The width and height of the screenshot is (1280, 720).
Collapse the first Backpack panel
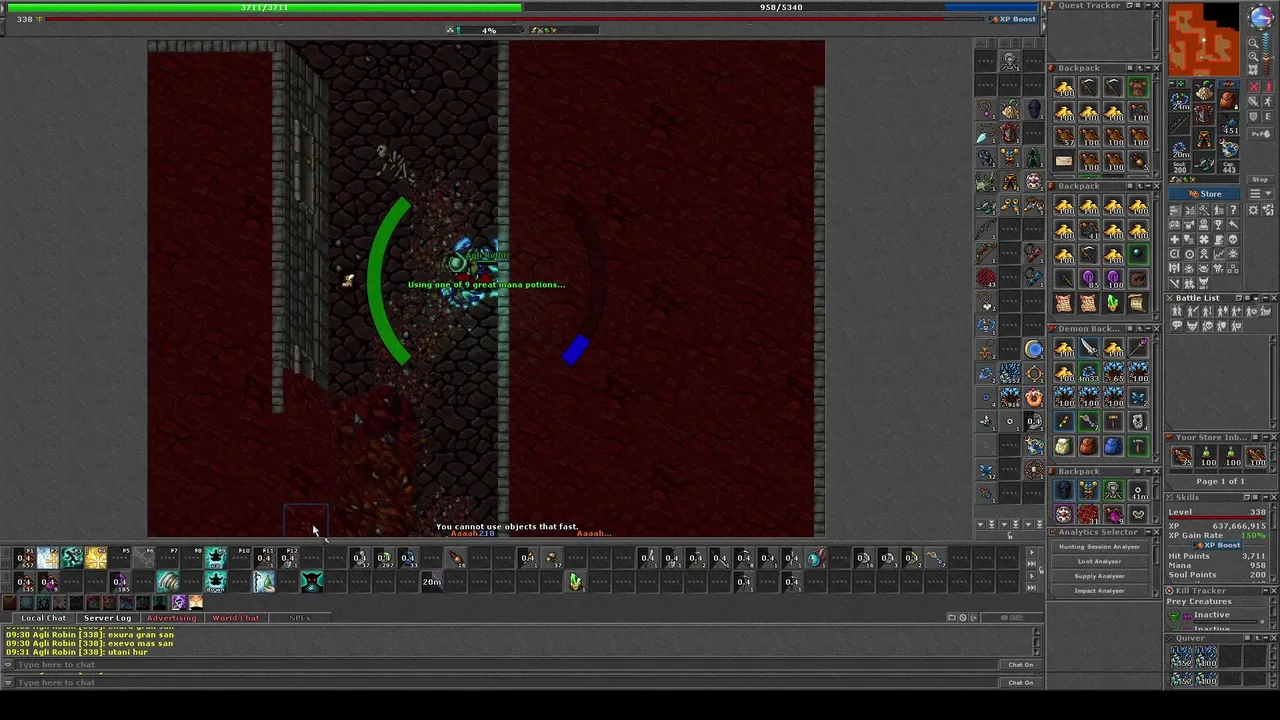click(1148, 68)
